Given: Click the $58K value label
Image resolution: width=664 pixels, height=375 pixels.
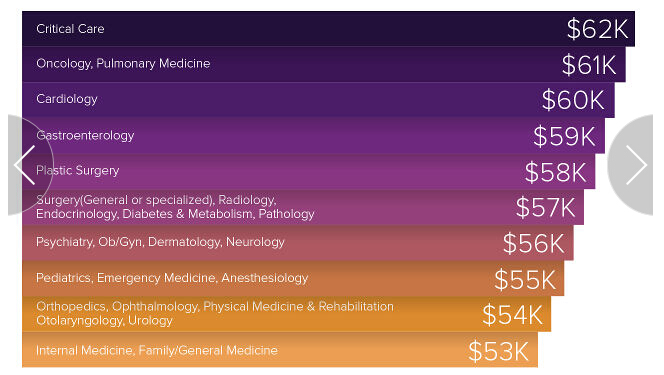Looking at the screenshot, I should pyautogui.click(x=555, y=172).
